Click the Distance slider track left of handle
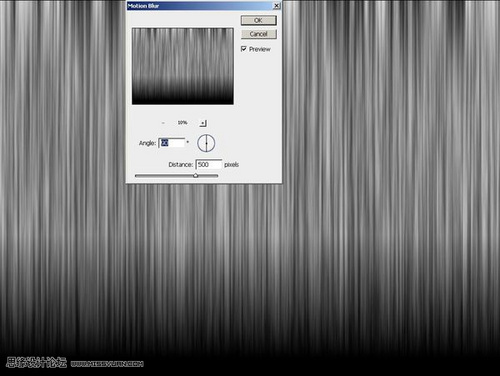The height and width of the screenshot is (376, 500). pos(164,176)
